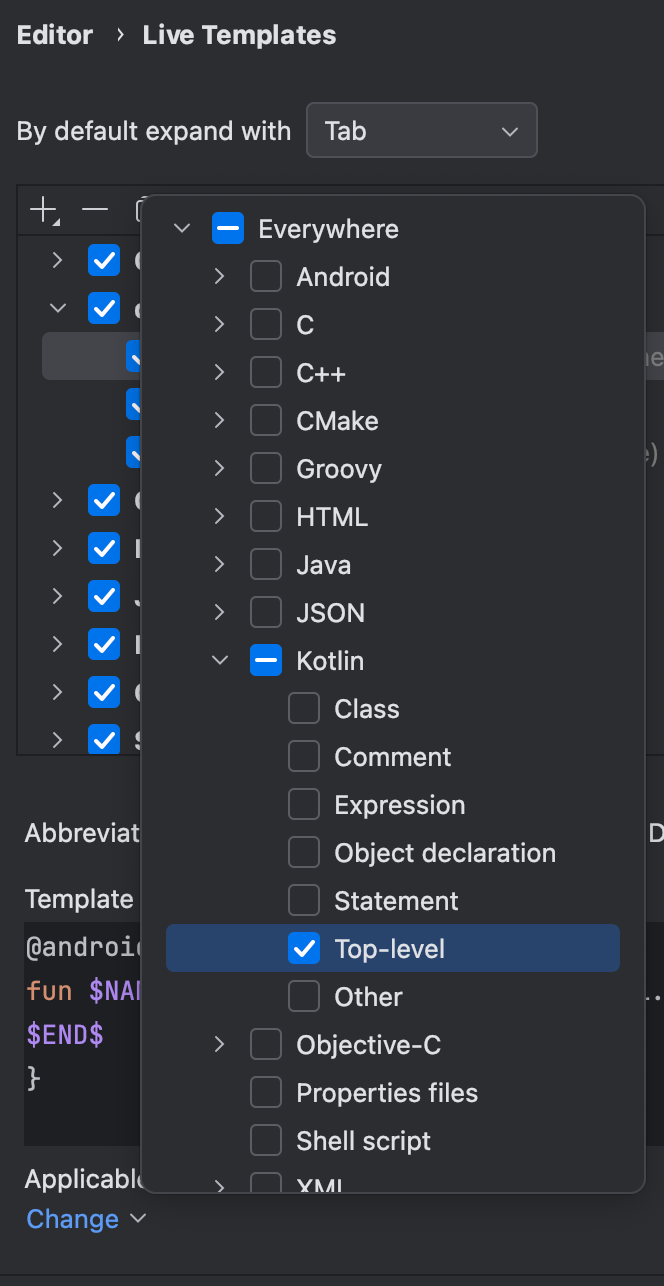Check the Kotlin Statement checkbox

point(304,901)
